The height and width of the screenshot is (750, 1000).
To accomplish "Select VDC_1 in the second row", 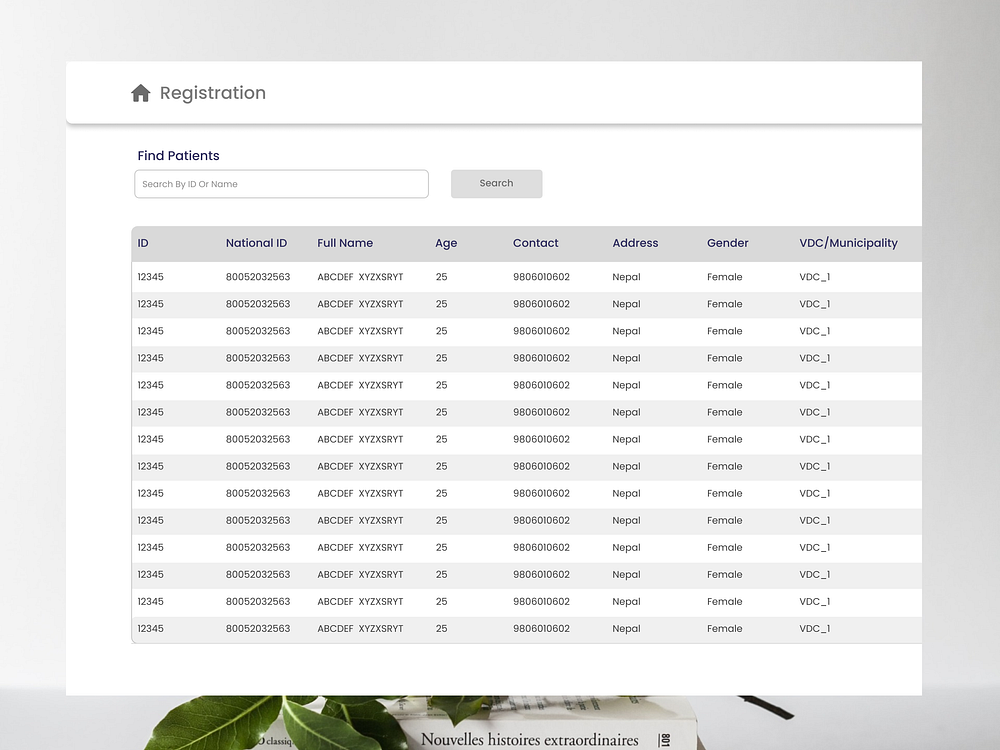I will pos(814,304).
